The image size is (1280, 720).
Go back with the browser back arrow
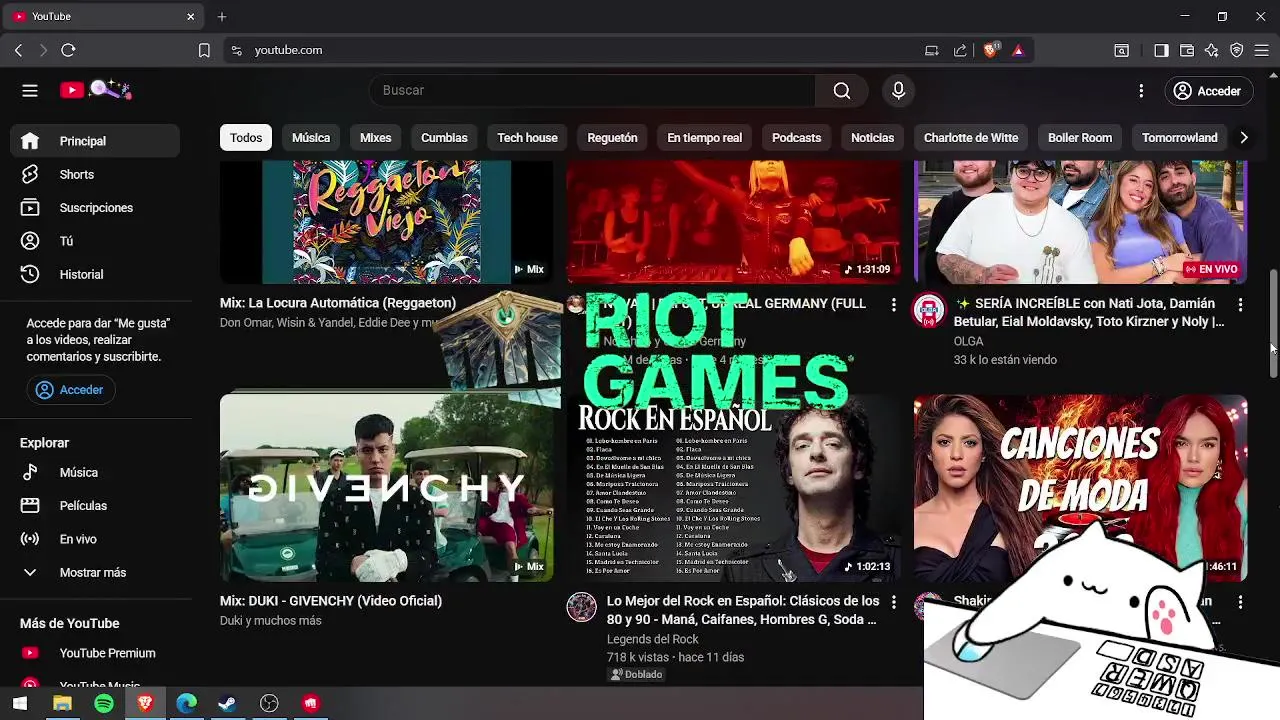click(x=18, y=50)
